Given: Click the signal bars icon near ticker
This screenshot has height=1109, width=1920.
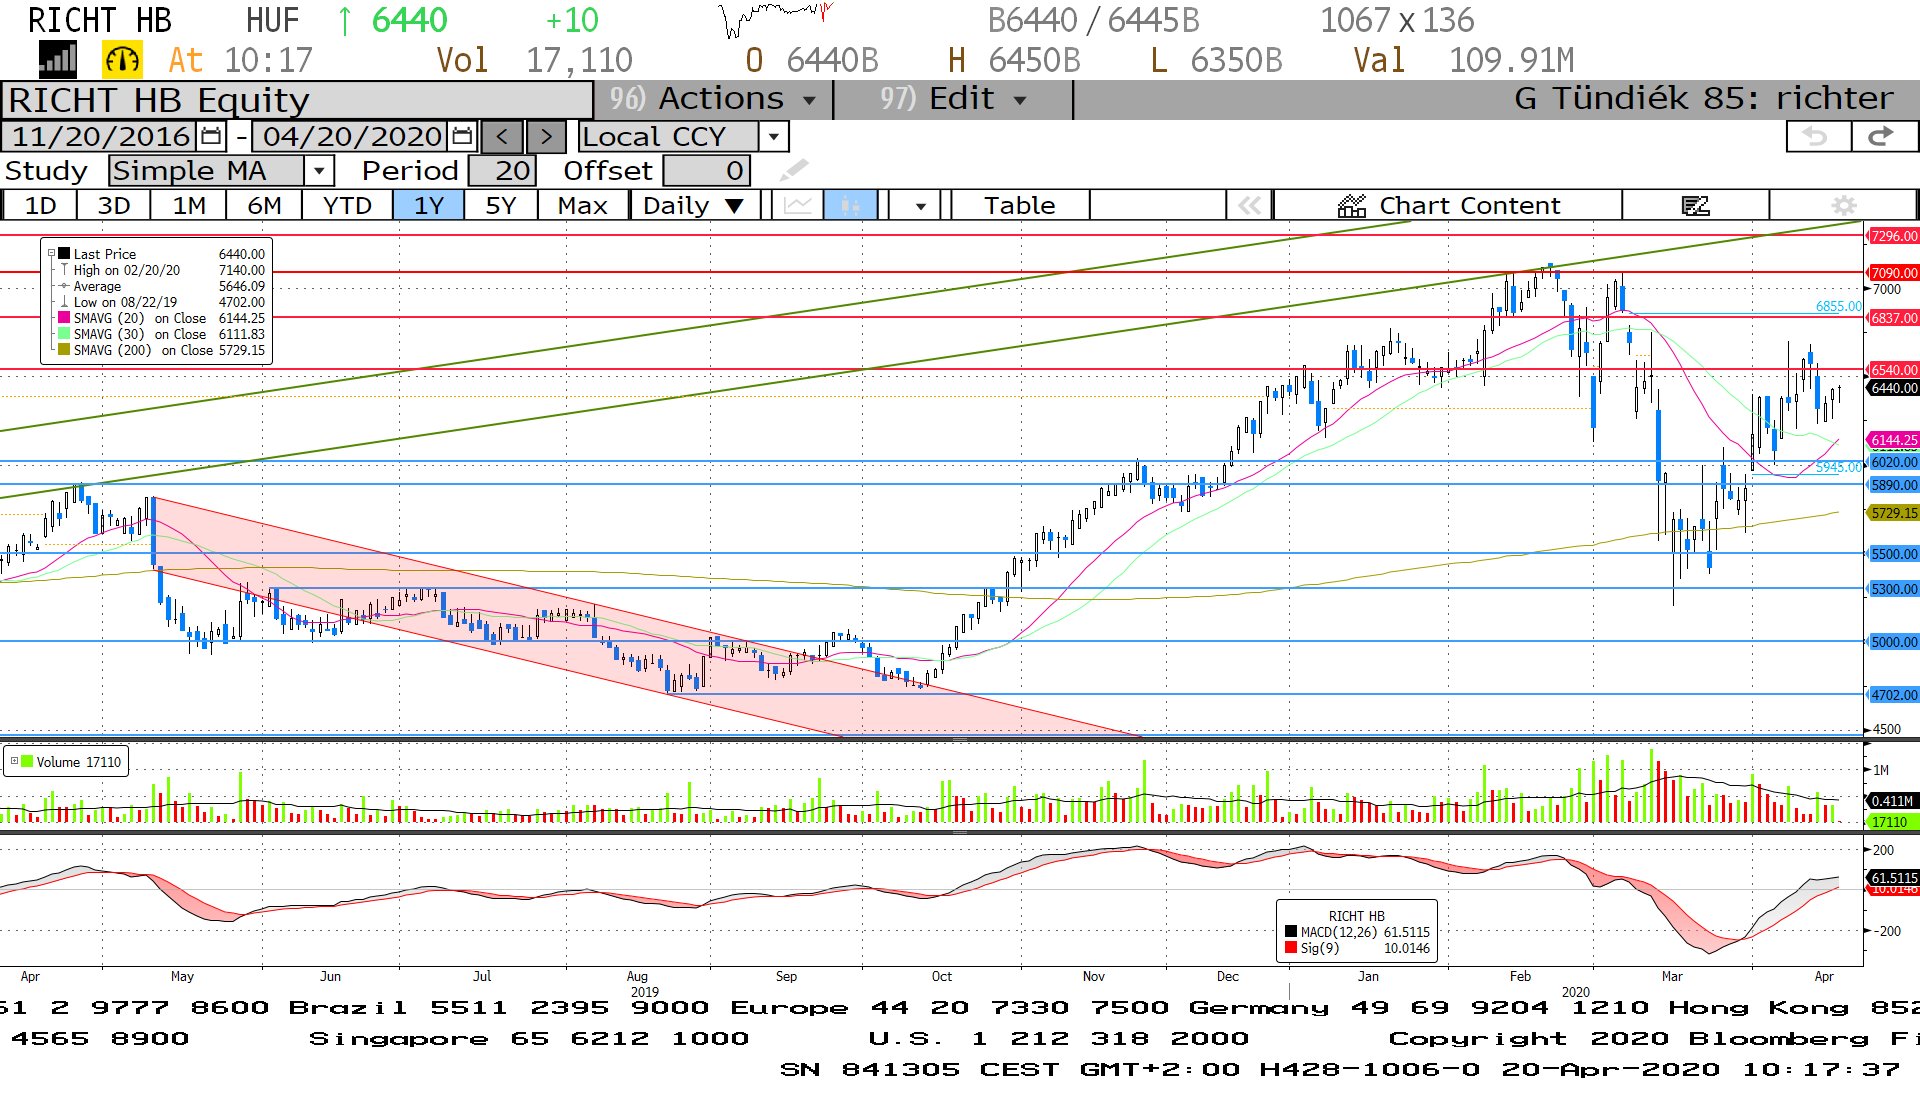Looking at the screenshot, I should (x=57, y=60).
